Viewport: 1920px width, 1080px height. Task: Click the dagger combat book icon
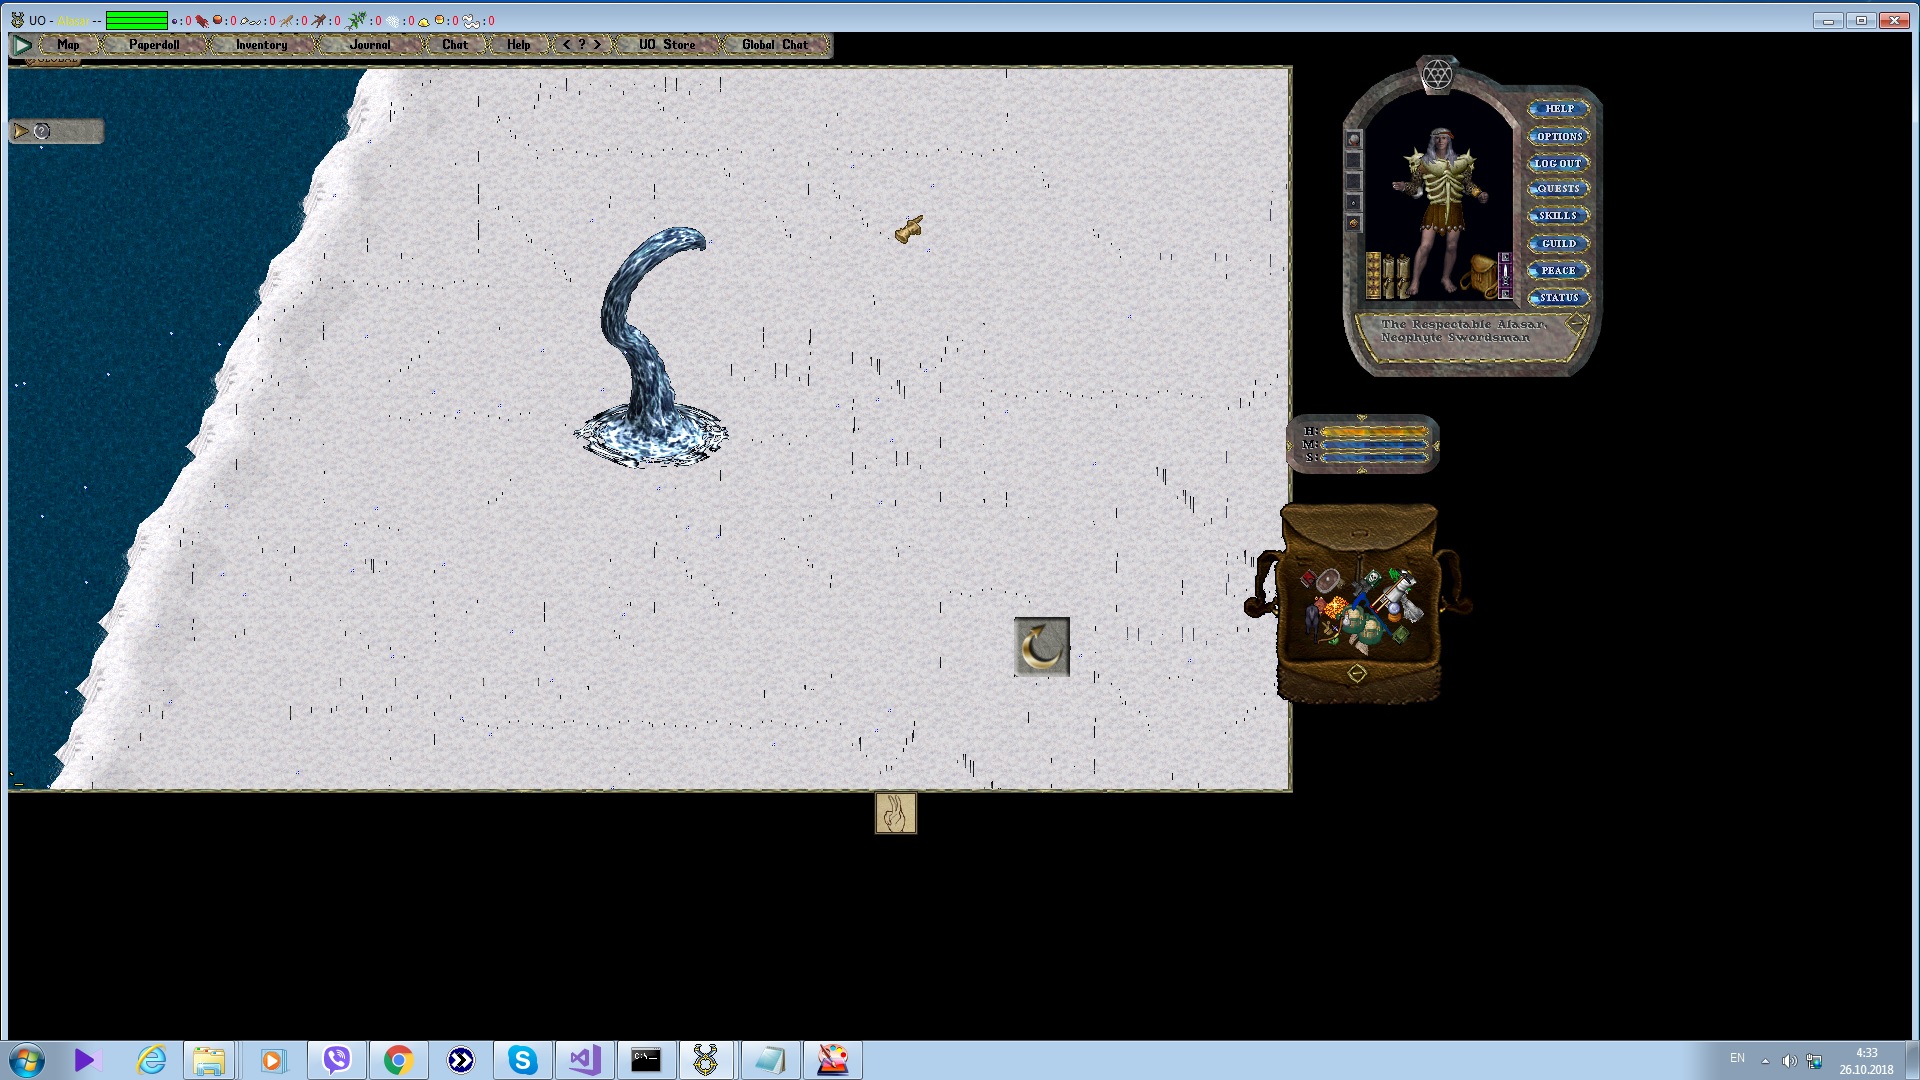point(1506,274)
